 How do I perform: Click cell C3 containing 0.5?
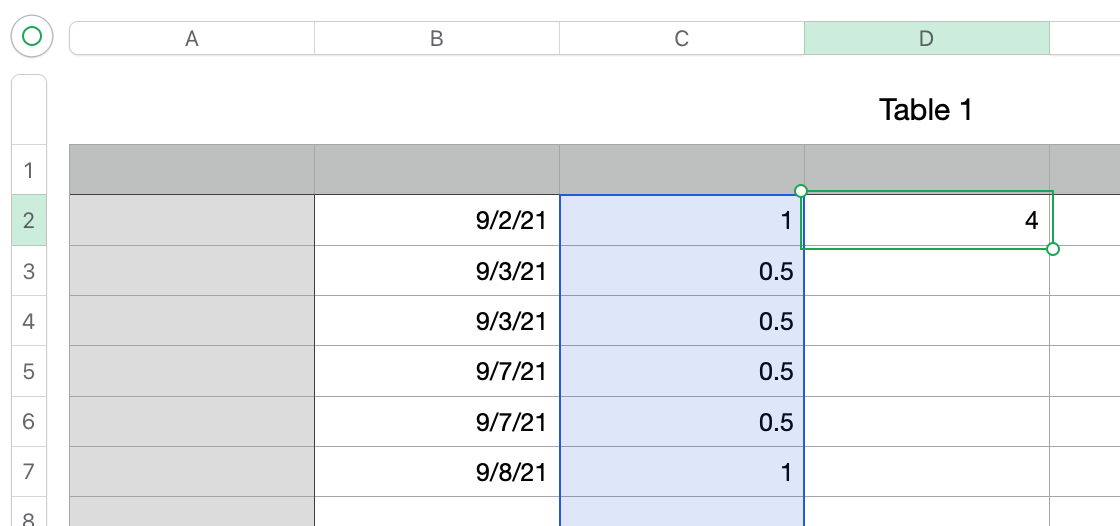tap(682, 271)
